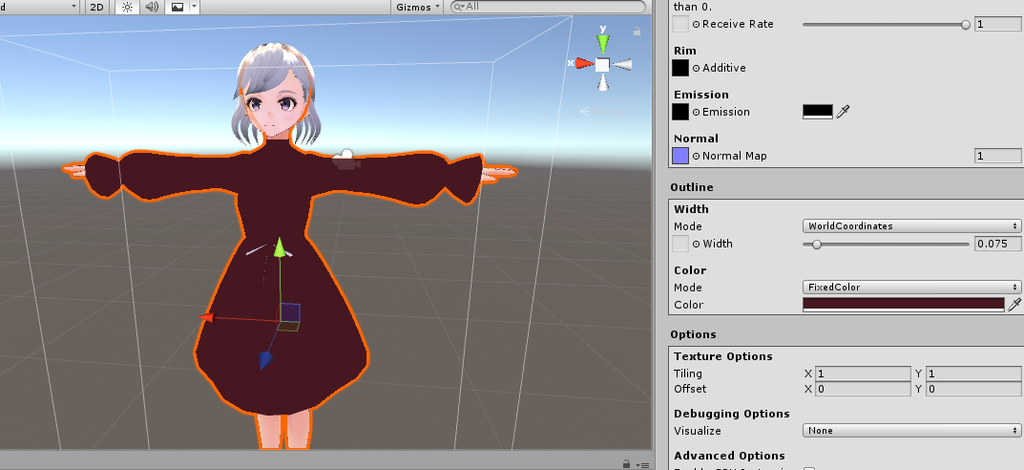Open the panel options menu icon below the scene view

[x=641, y=463]
